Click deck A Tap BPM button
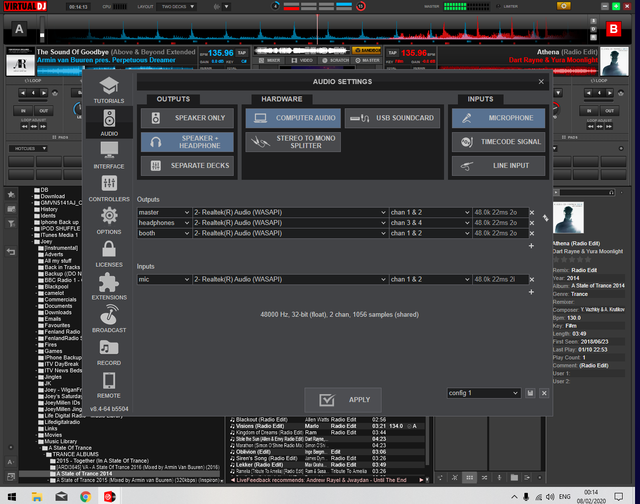This screenshot has height=504, width=640. tap(242, 53)
